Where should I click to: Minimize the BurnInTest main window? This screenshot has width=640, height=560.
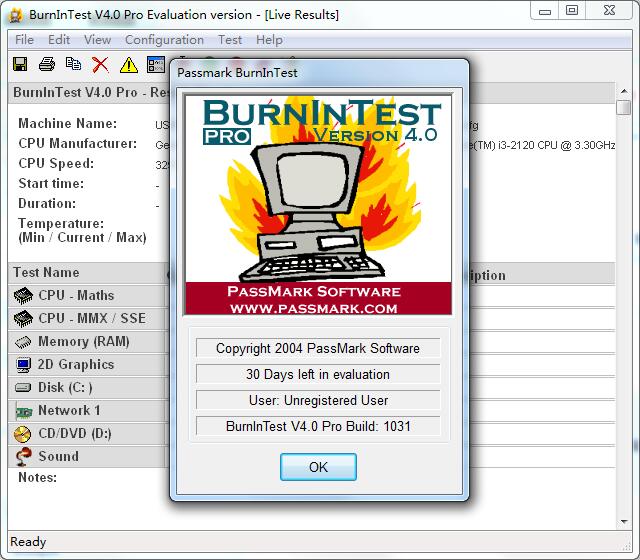[545, 11]
